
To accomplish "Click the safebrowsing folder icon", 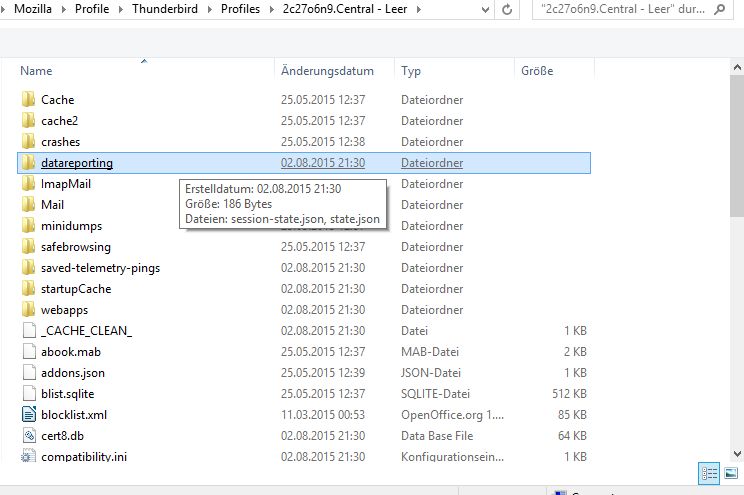I will pyautogui.click(x=28, y=247).
